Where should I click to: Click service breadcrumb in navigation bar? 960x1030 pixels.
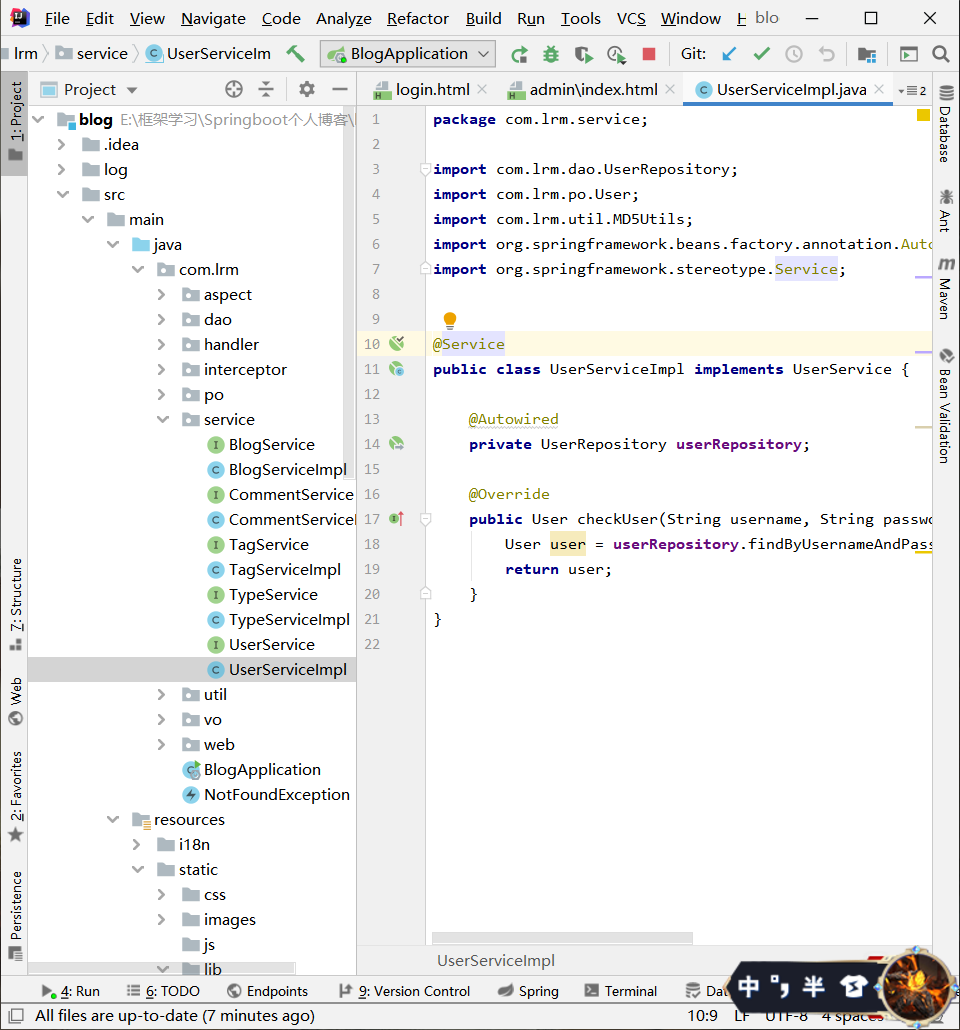92,54
